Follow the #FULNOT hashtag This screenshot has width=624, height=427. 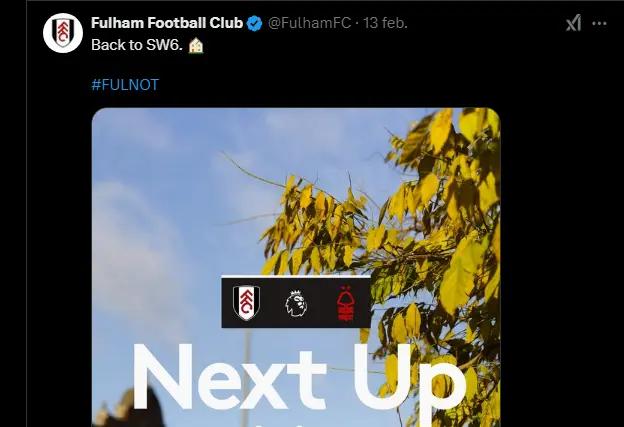125,85
